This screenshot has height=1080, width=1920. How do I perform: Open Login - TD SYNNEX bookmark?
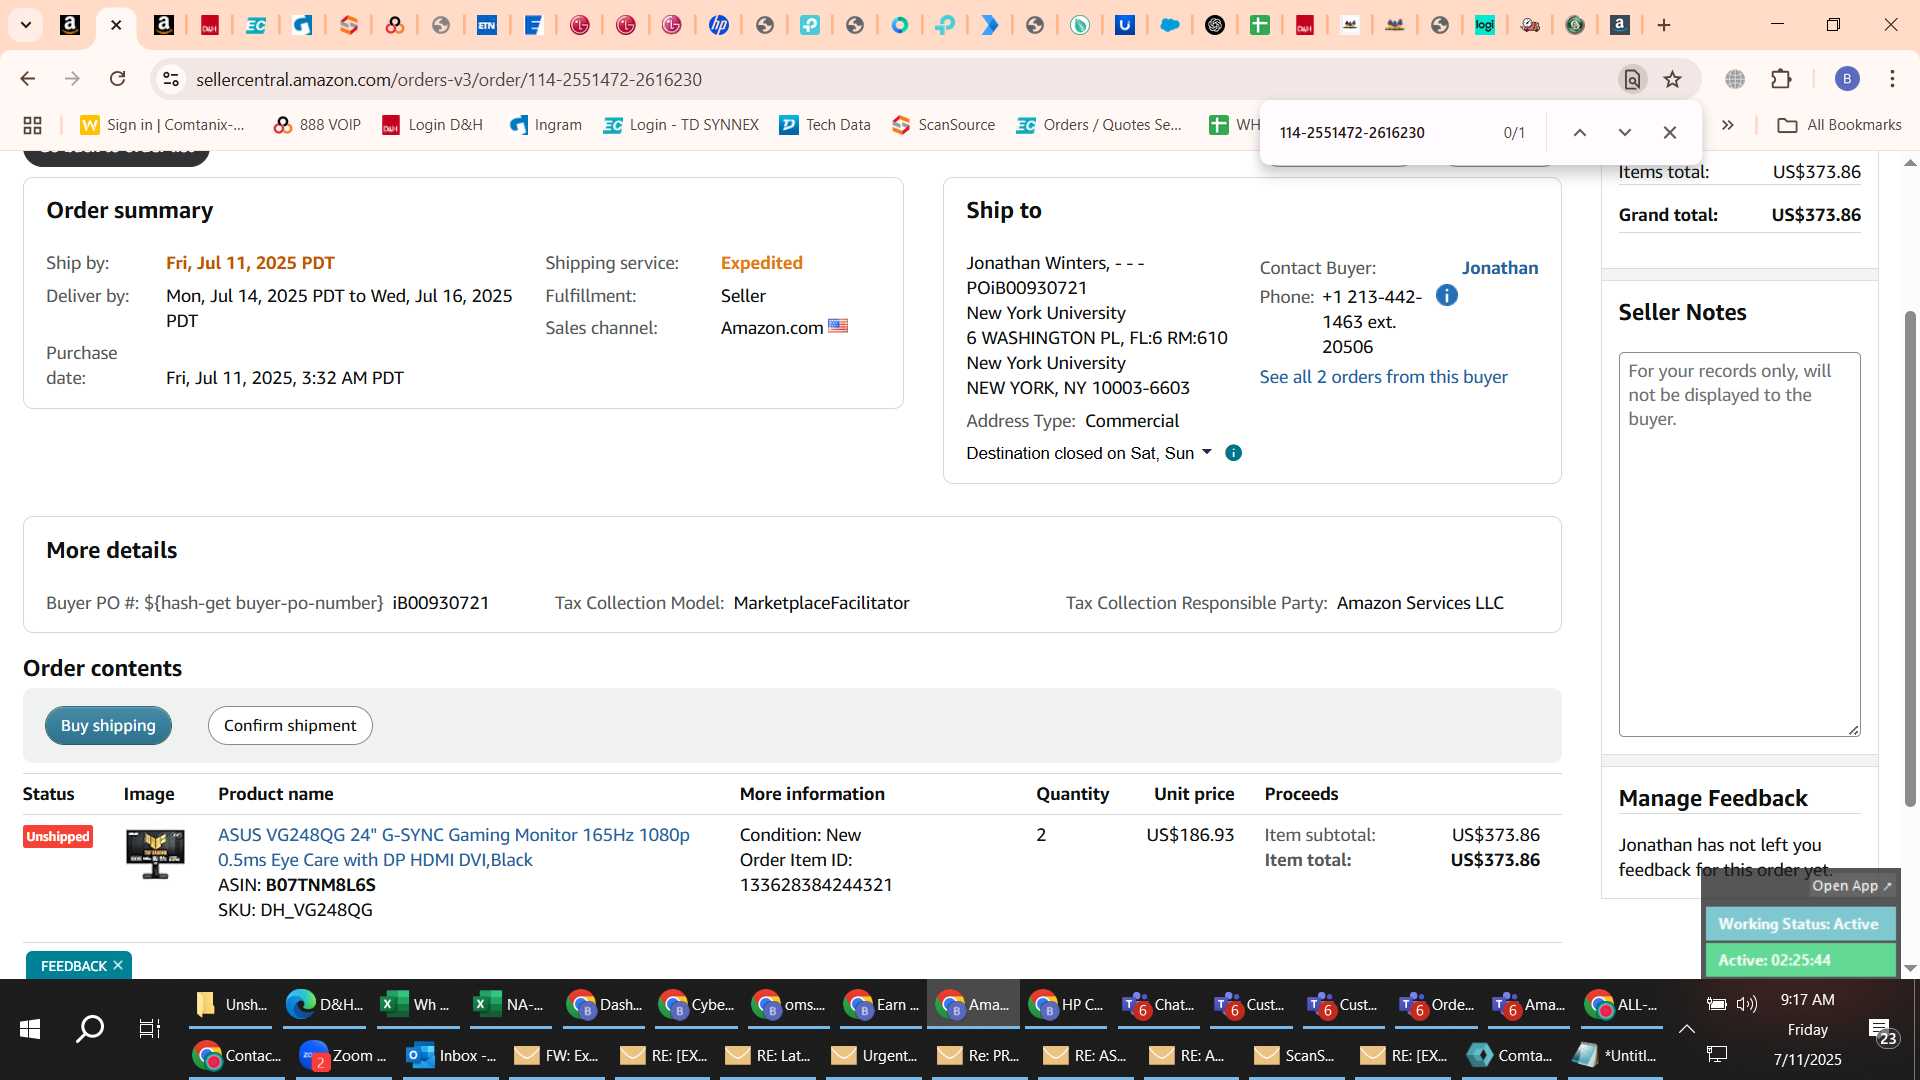[681, 125]
